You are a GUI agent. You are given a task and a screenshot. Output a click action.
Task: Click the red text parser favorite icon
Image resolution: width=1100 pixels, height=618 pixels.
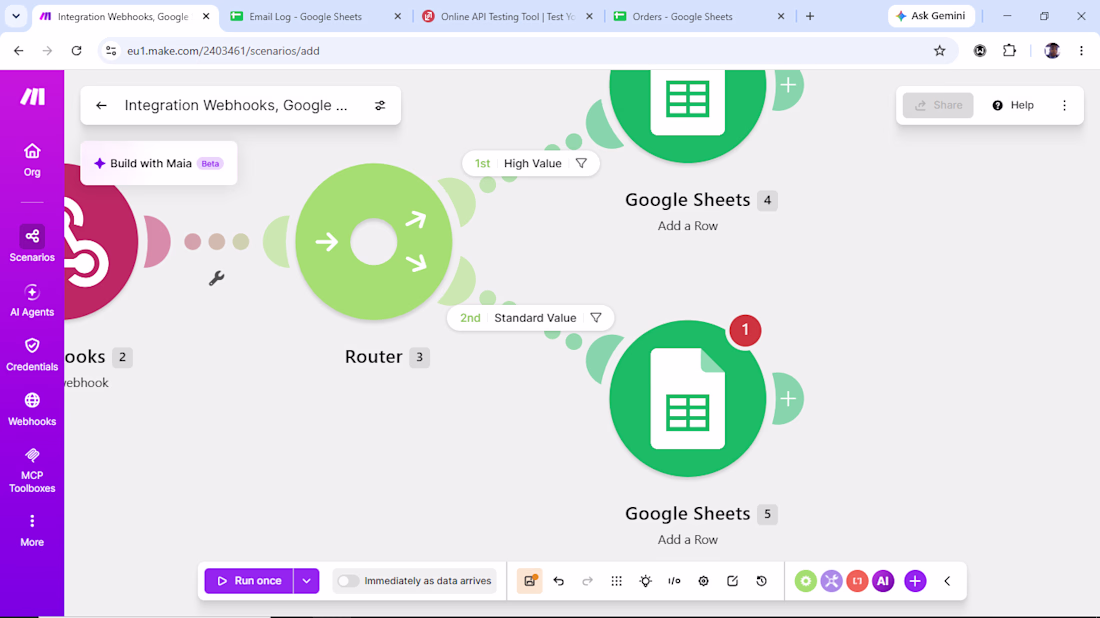pyautogui.click(x=857, y=581)
